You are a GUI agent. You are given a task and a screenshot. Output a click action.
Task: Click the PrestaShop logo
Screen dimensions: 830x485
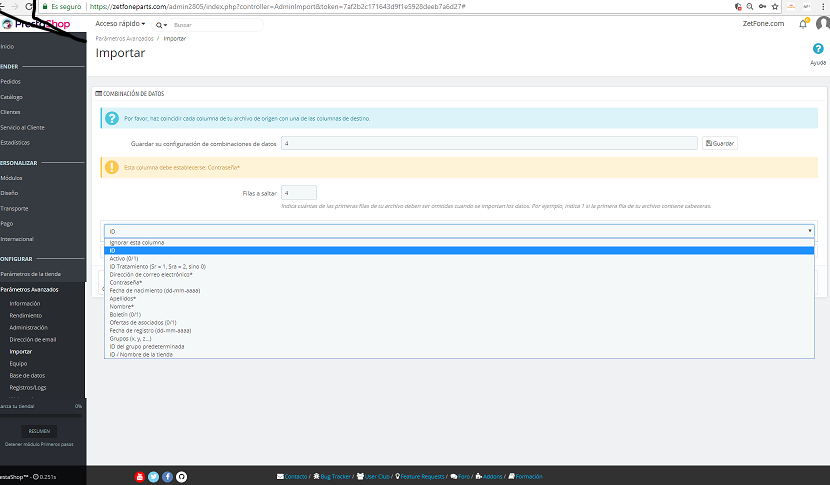pyautogui.click(x=36, y=24)
